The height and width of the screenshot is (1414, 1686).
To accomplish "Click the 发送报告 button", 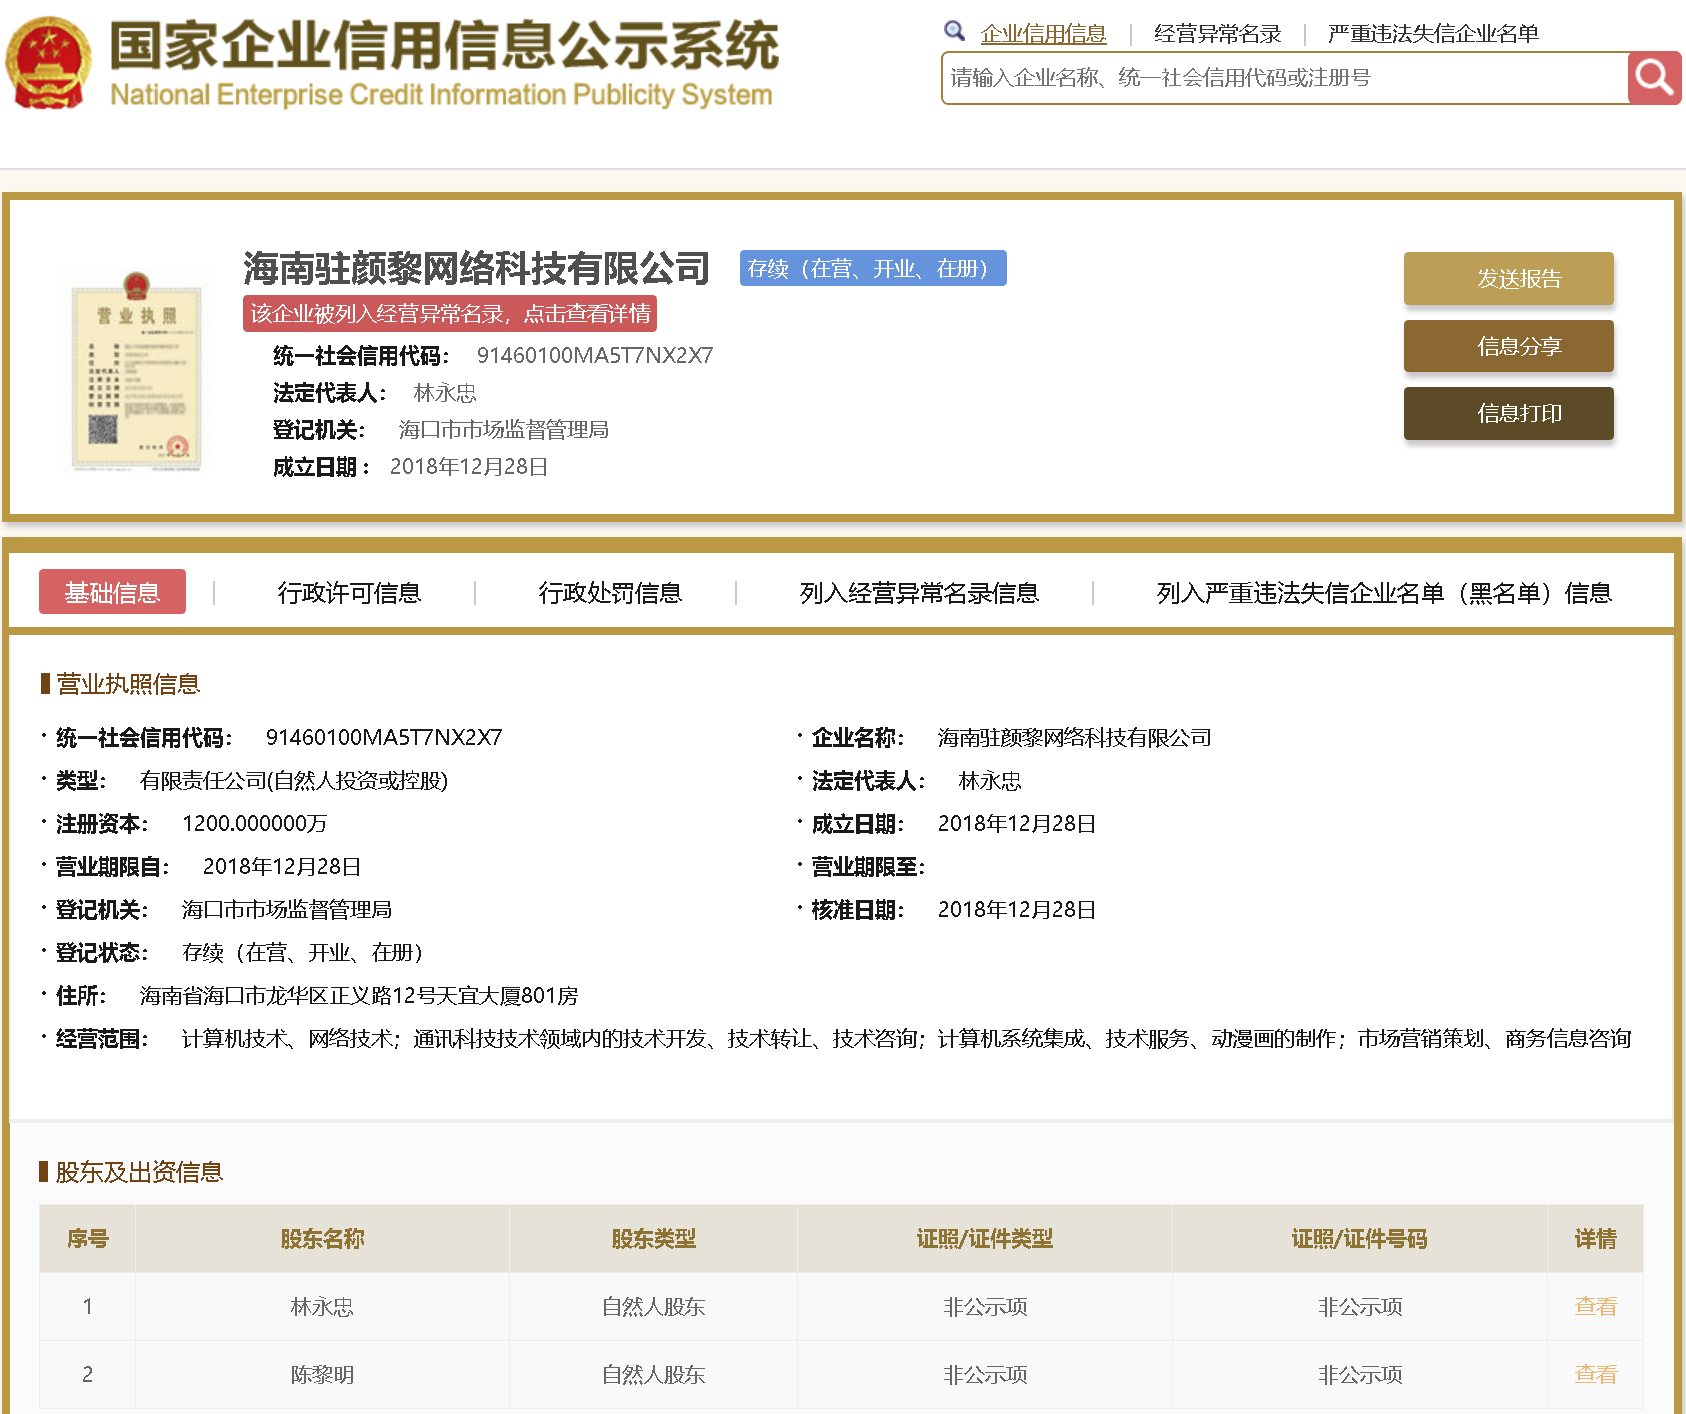I will (x=1508, y=279).
